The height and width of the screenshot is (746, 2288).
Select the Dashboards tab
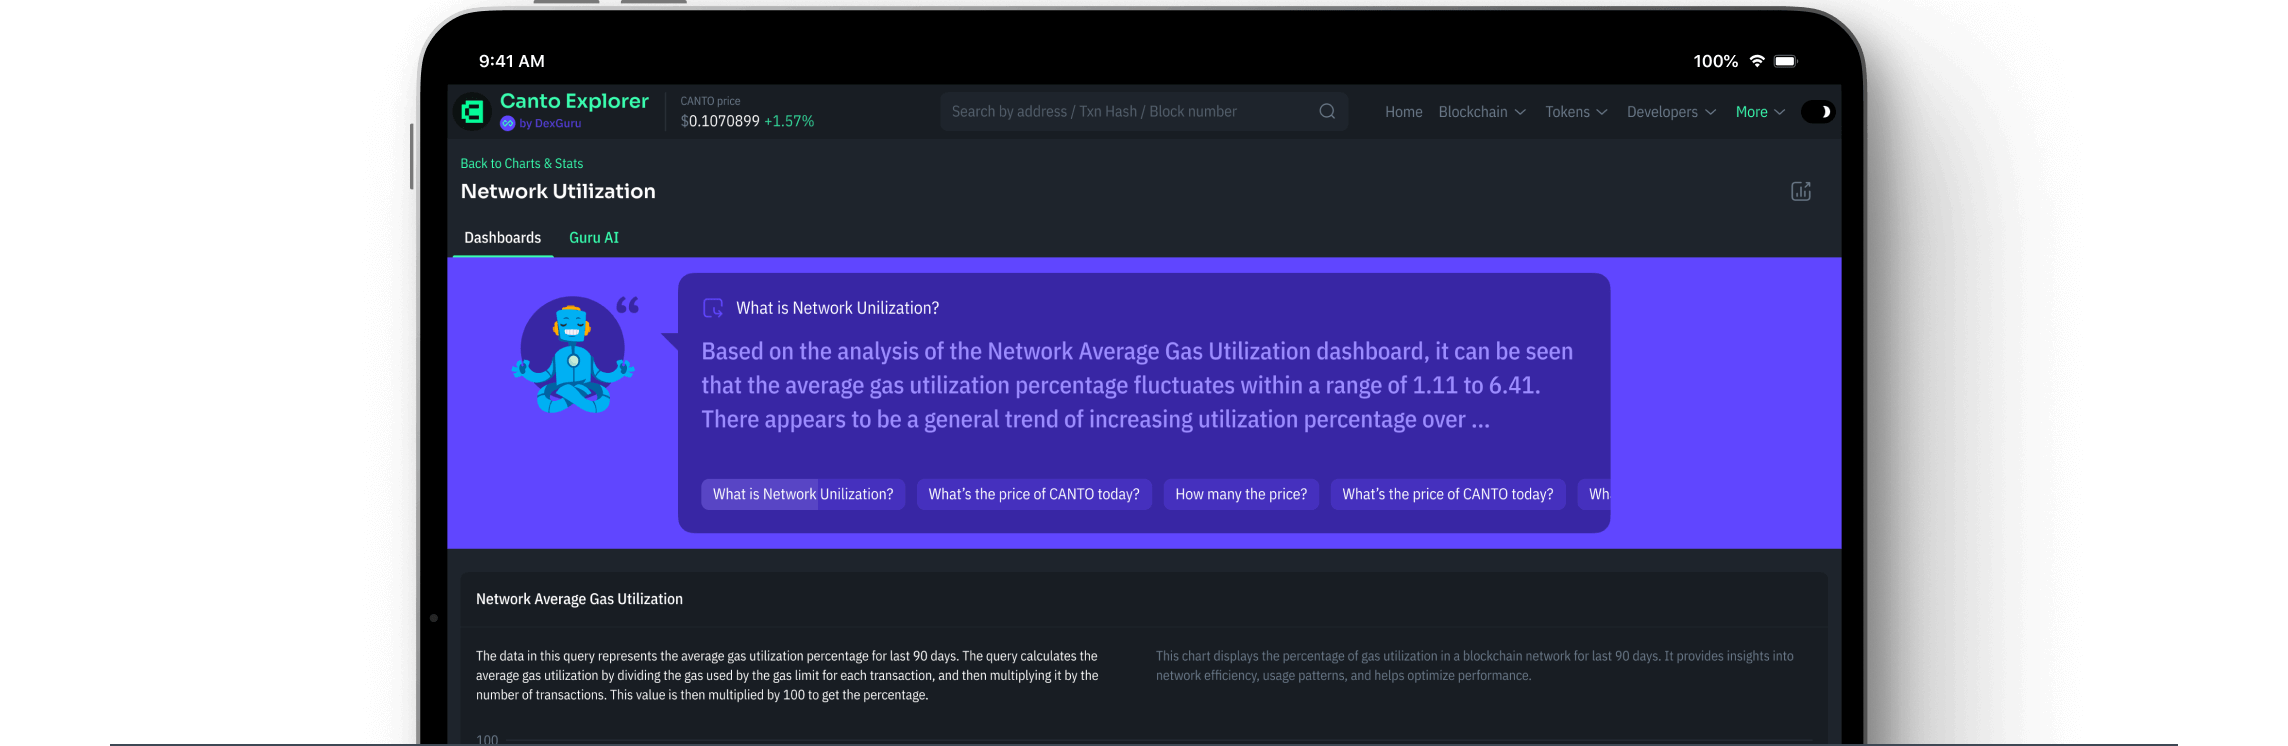point(502,238)
